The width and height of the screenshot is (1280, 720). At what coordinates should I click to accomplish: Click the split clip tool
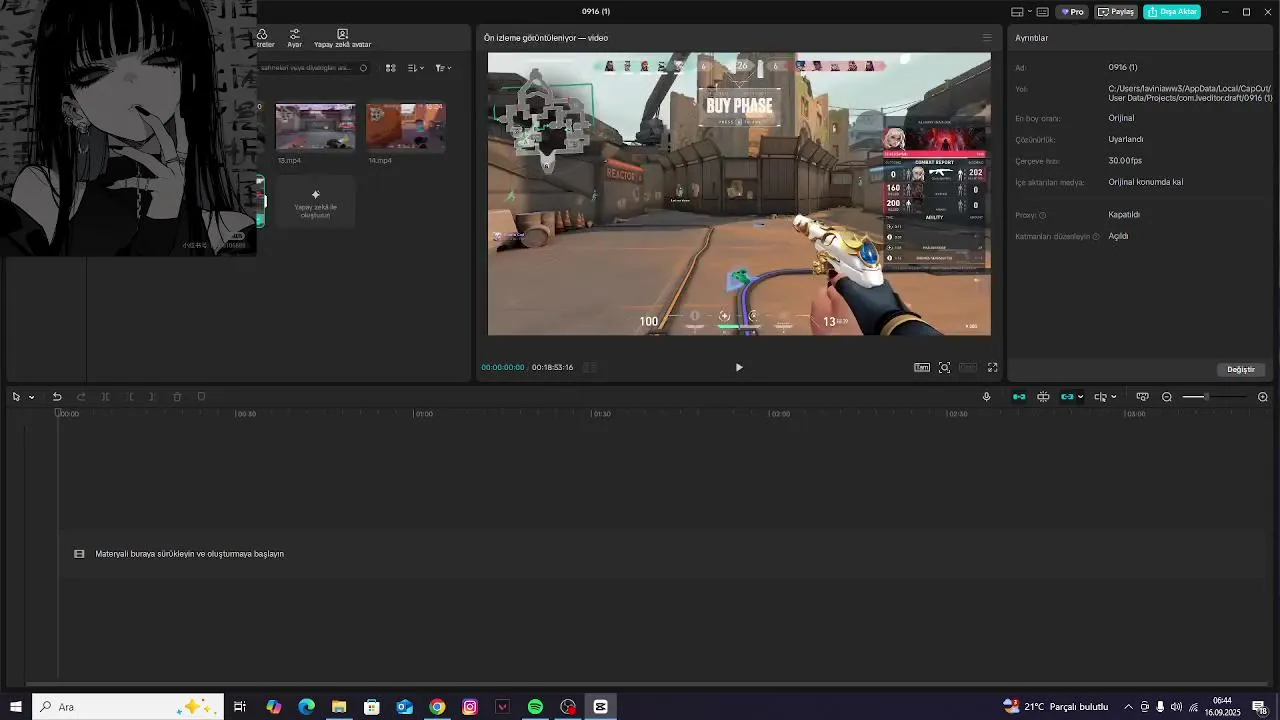105,397
